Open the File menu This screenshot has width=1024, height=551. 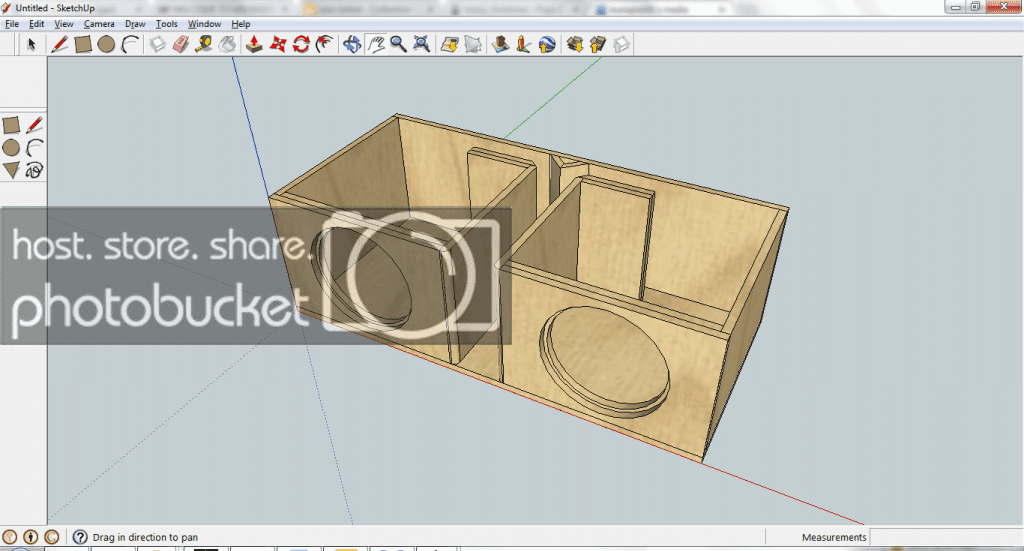pyautogui.click(x=12, y=24)
